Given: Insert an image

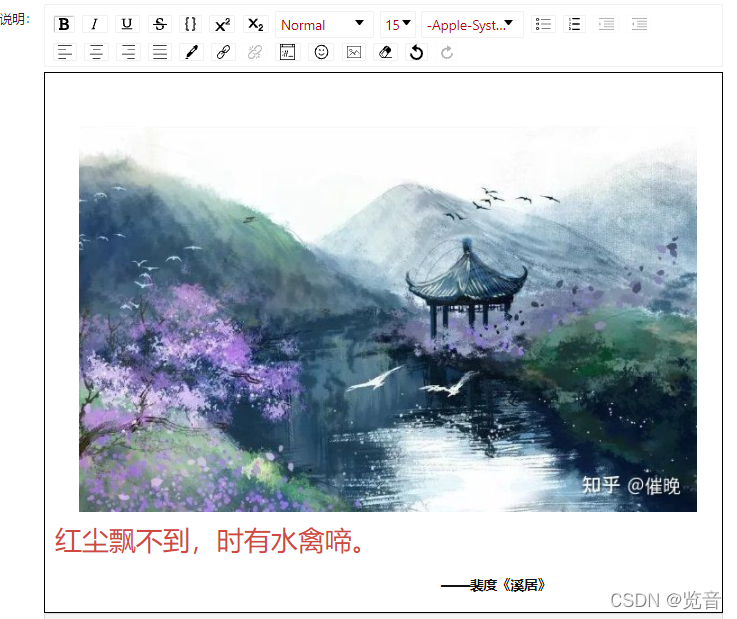Looking at the screenshot, I should click(x=354, y=52).
